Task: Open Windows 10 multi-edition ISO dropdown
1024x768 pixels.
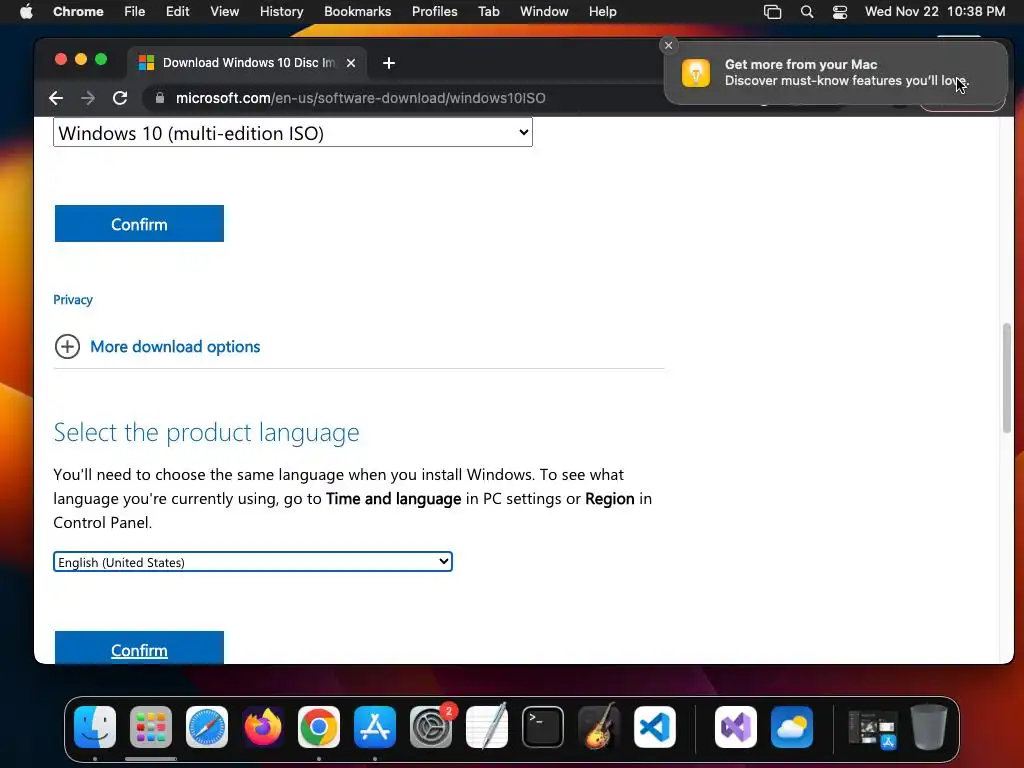Action: pyautogui.click(x=293, y=133)
